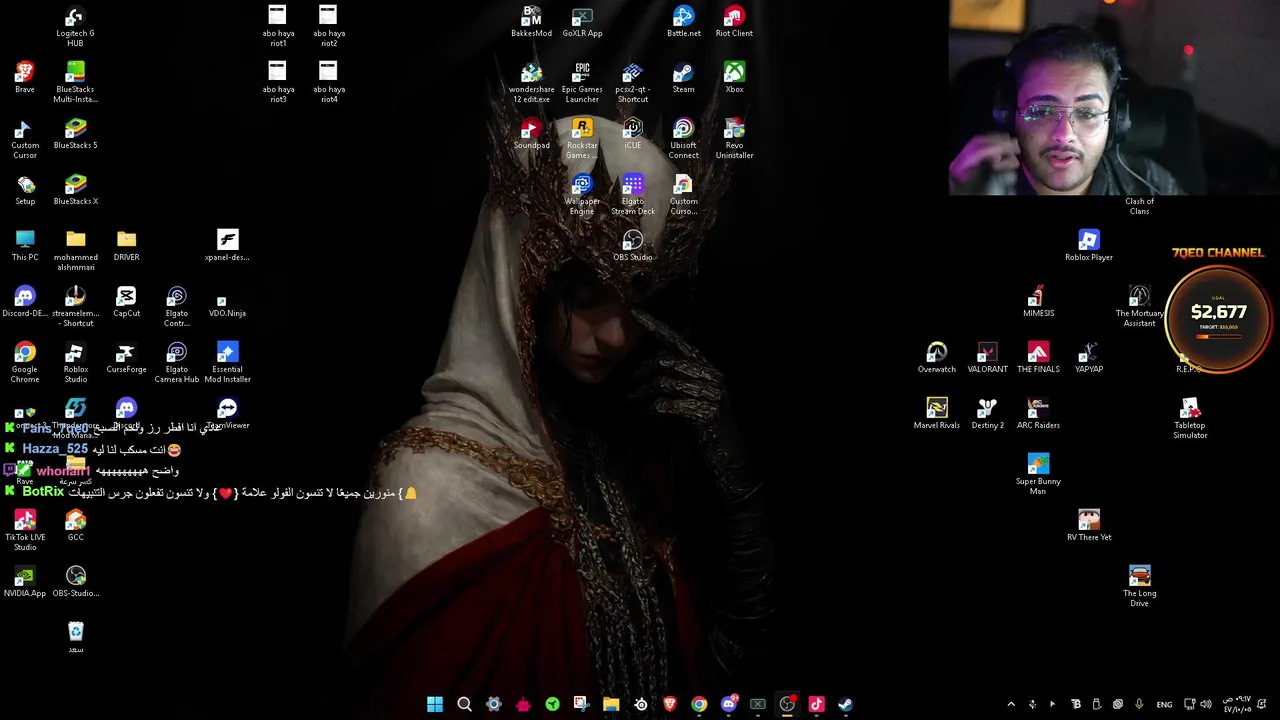Select the CurseForge desktop icon
Screen dimensions: 1280x720
click(126, 357)
